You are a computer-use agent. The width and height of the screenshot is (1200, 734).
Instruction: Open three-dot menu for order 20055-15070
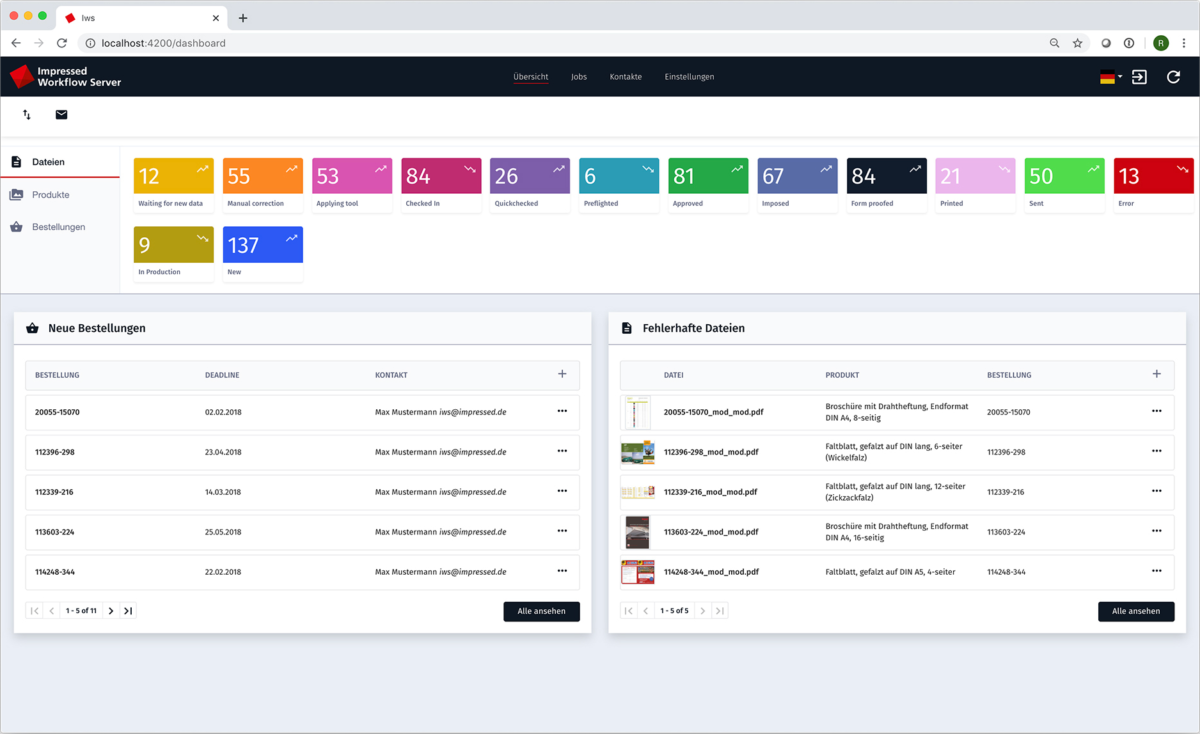[562, 411]
